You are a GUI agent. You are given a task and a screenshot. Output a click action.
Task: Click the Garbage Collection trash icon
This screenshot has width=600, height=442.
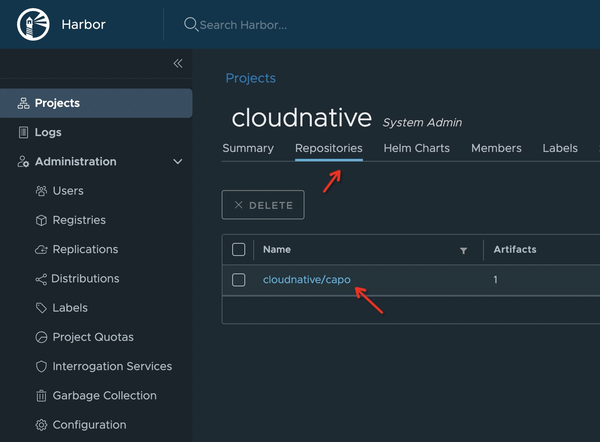[x=41, y=396]
